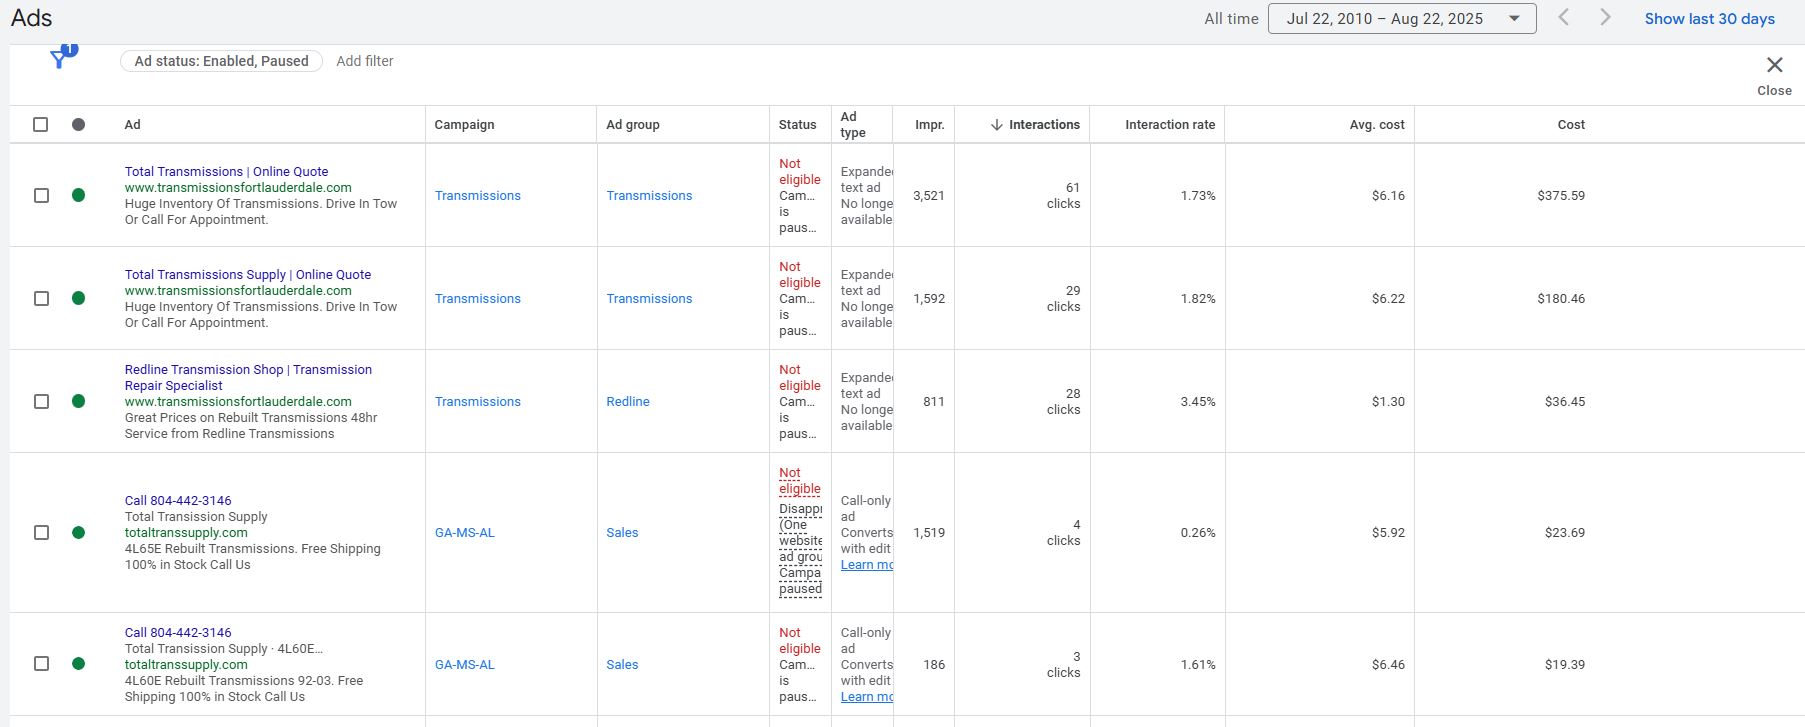Sort by the Impr. column header

pyautogui.click(x=929, y=125)
